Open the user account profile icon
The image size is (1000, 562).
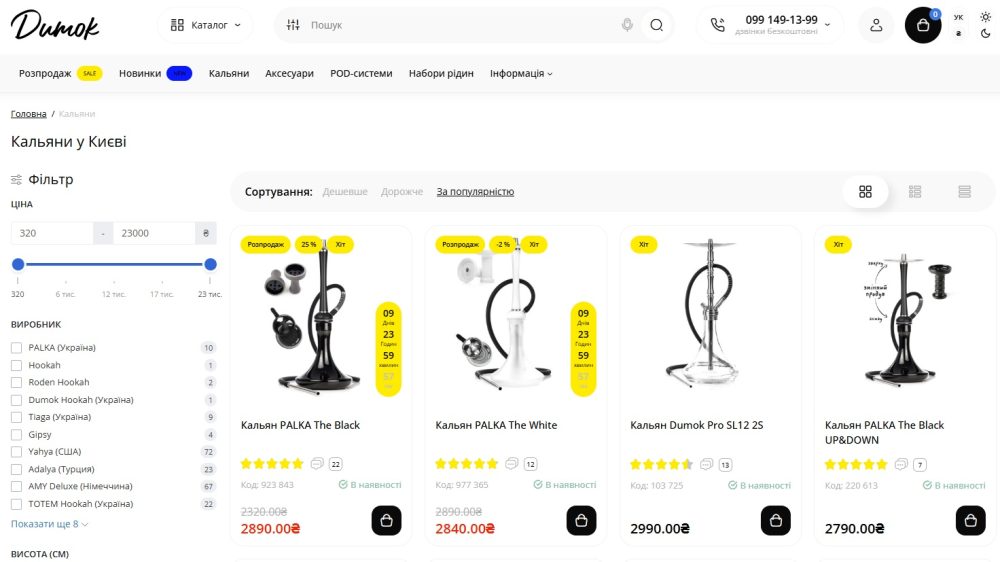[876, 25]
